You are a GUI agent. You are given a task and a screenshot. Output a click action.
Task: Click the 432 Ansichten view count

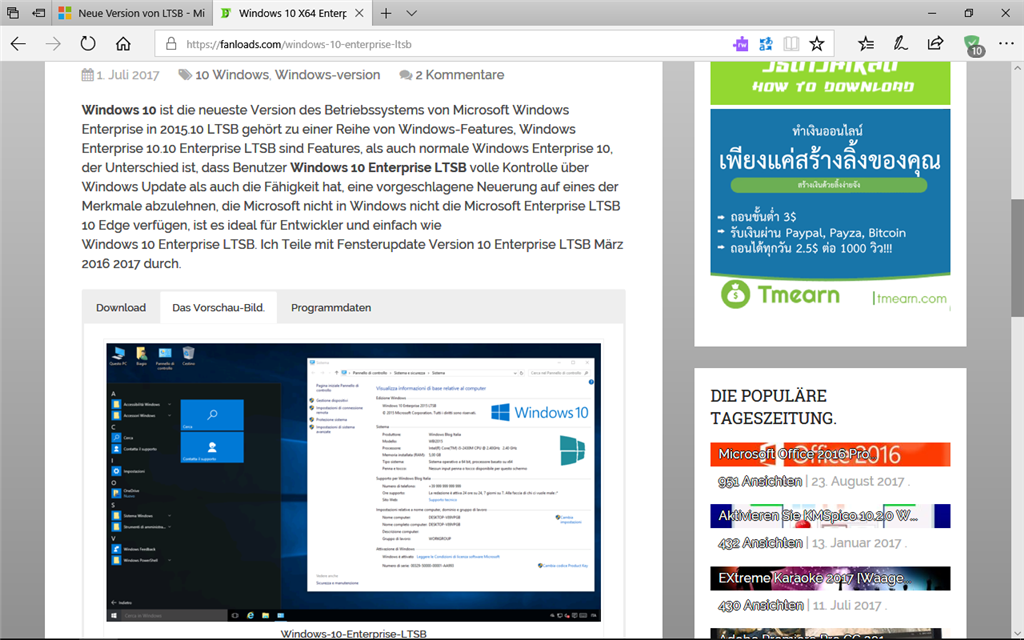click(760, 543)
